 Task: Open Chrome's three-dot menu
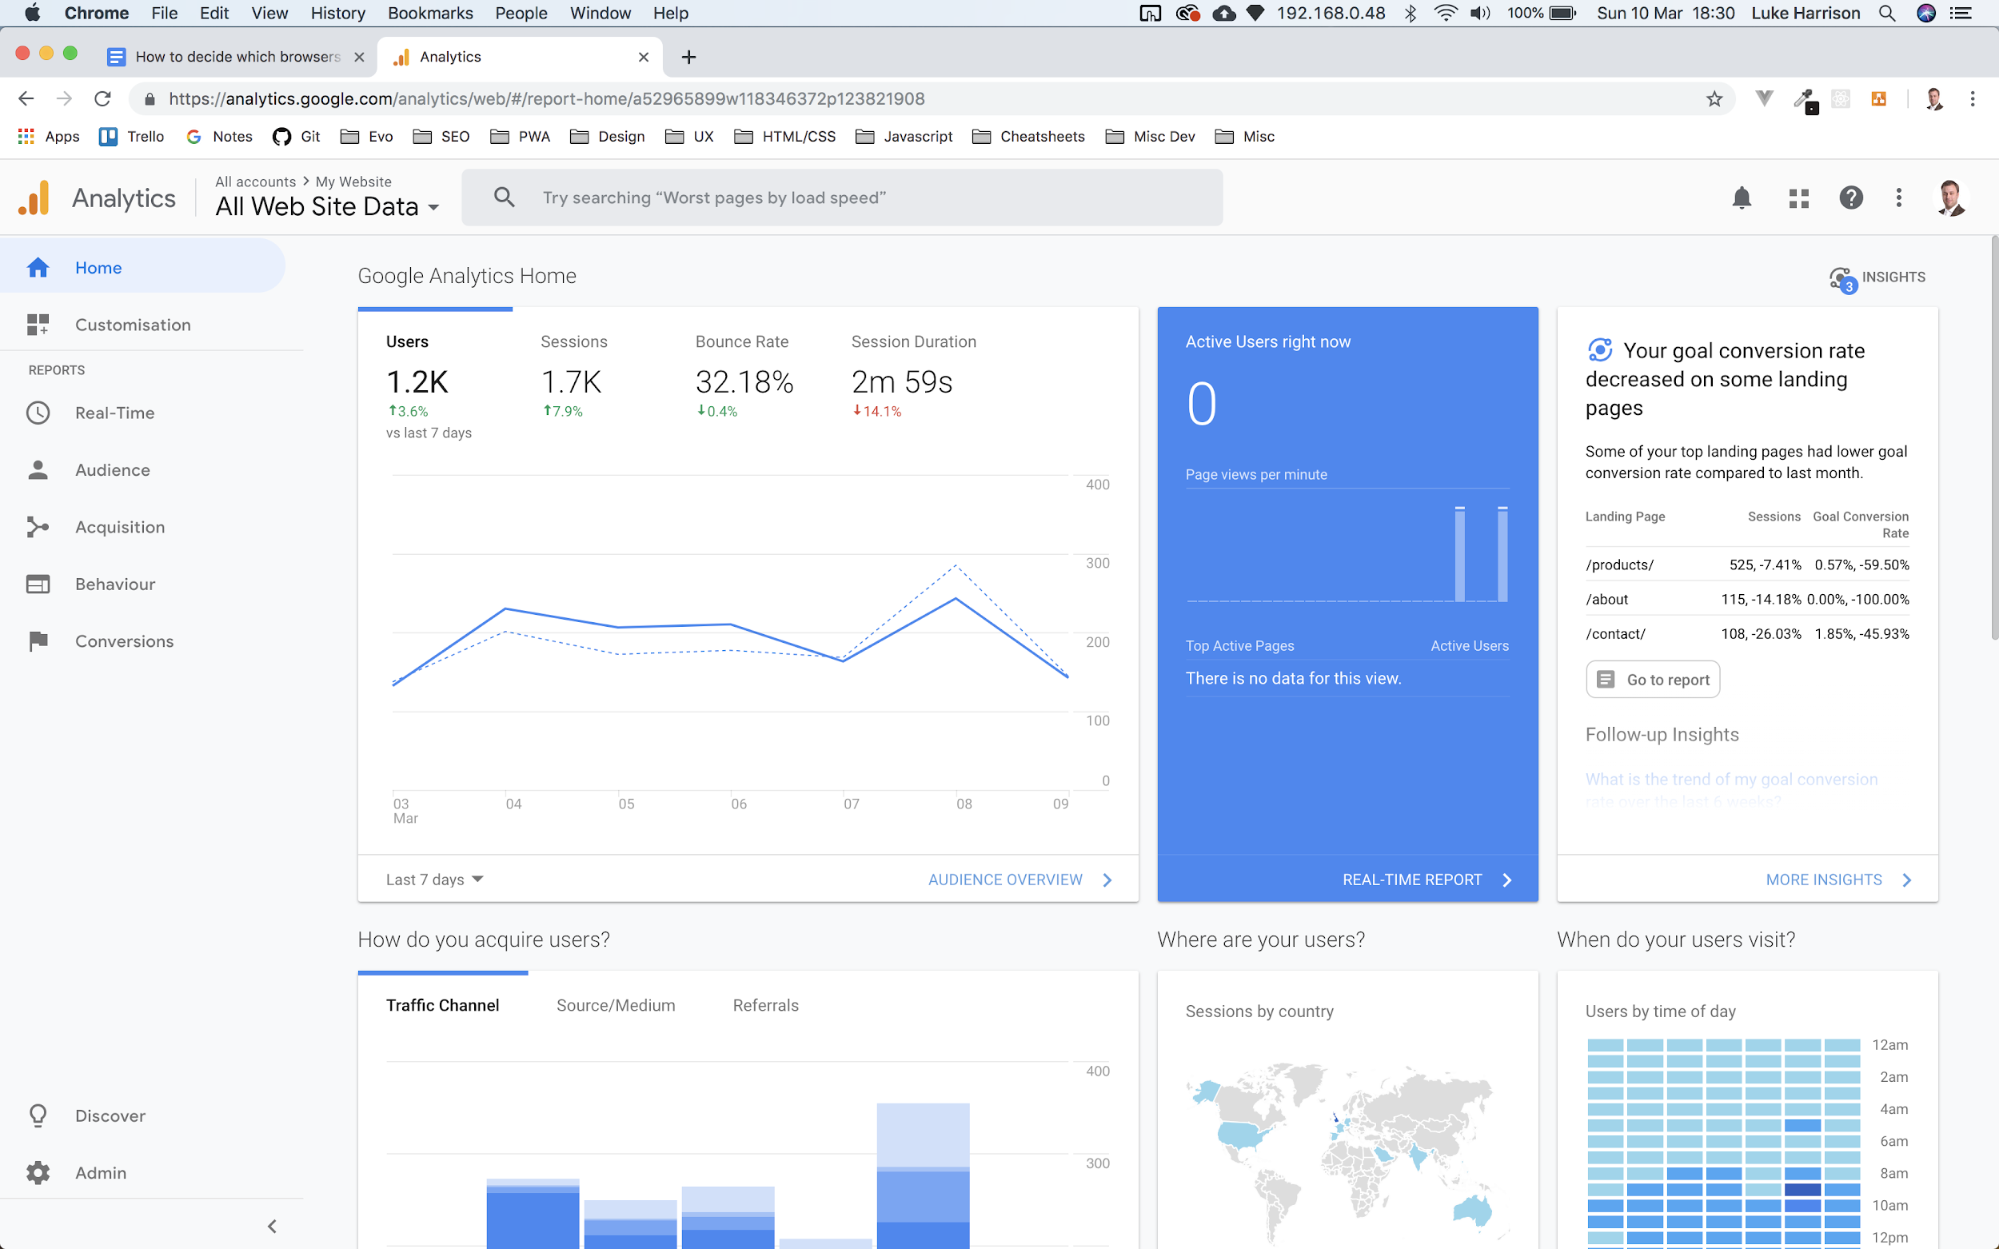pyautogui.click(x=1972, y=98)
